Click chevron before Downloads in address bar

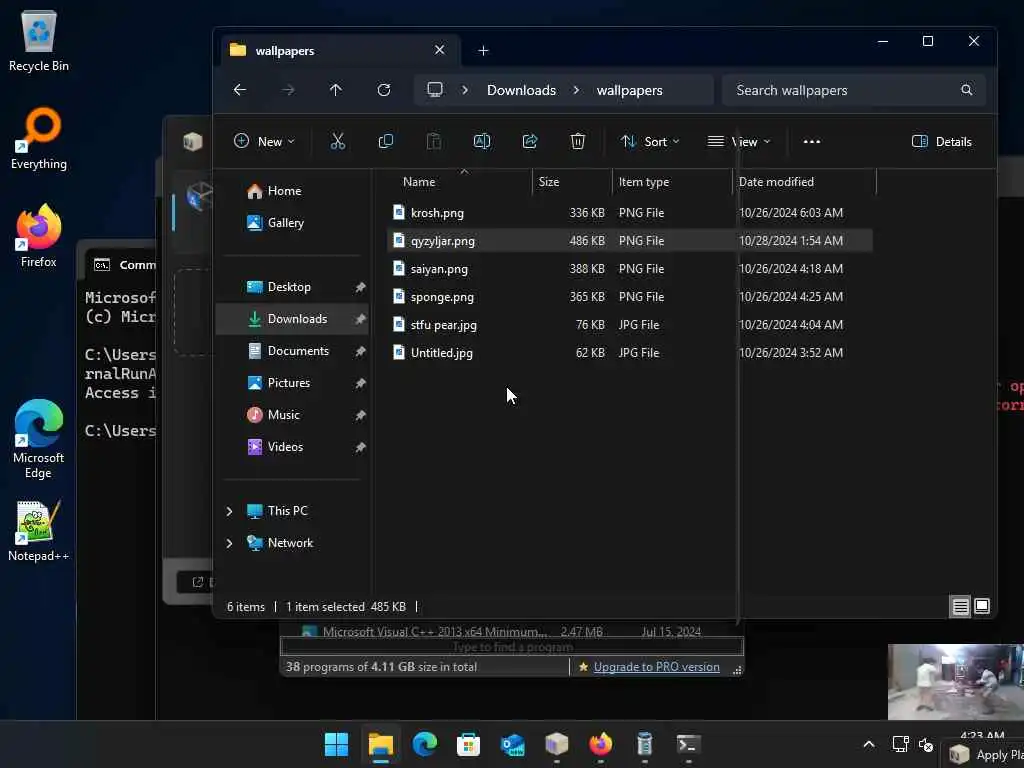pyautogui.click(x=465, y=90)
